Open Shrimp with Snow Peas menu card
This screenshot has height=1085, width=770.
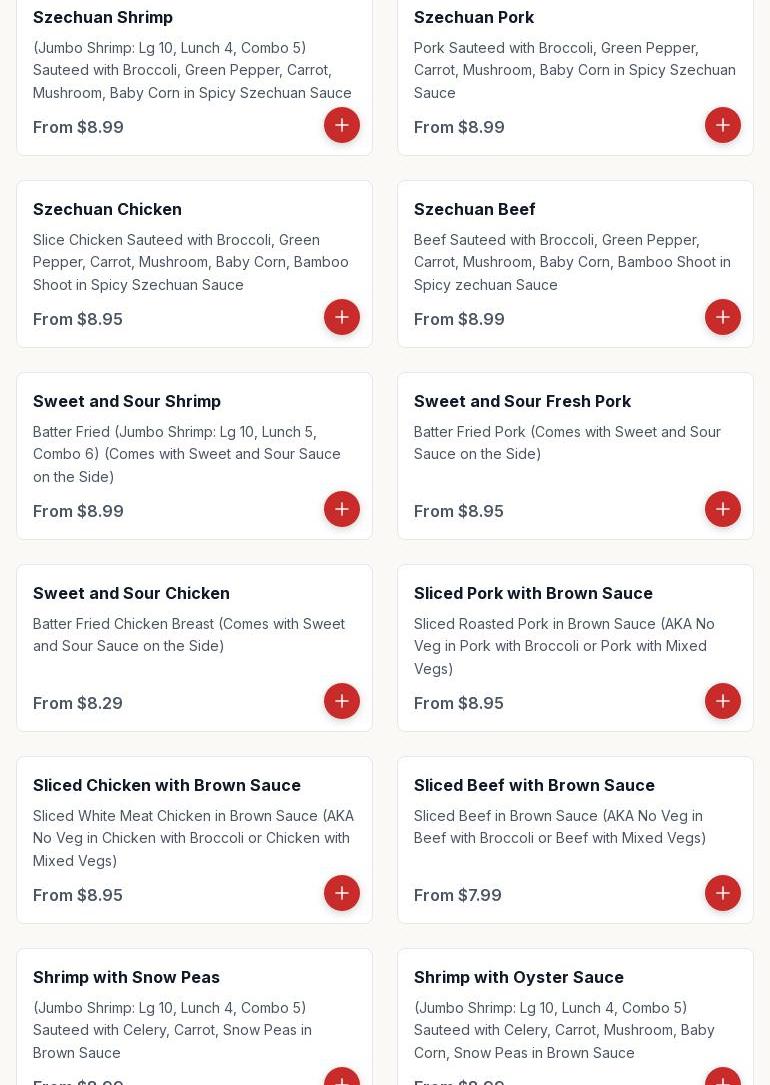tap(194, 1016)
